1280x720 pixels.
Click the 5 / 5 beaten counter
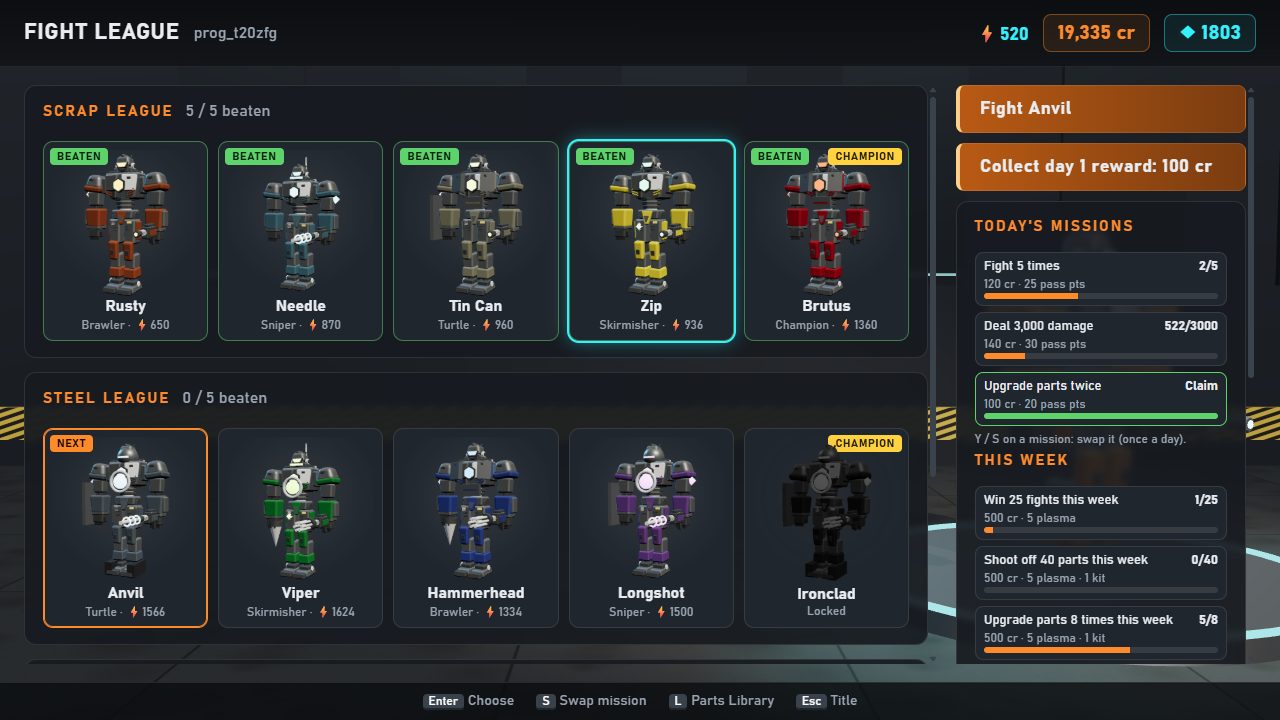click(x=228, y=111)
